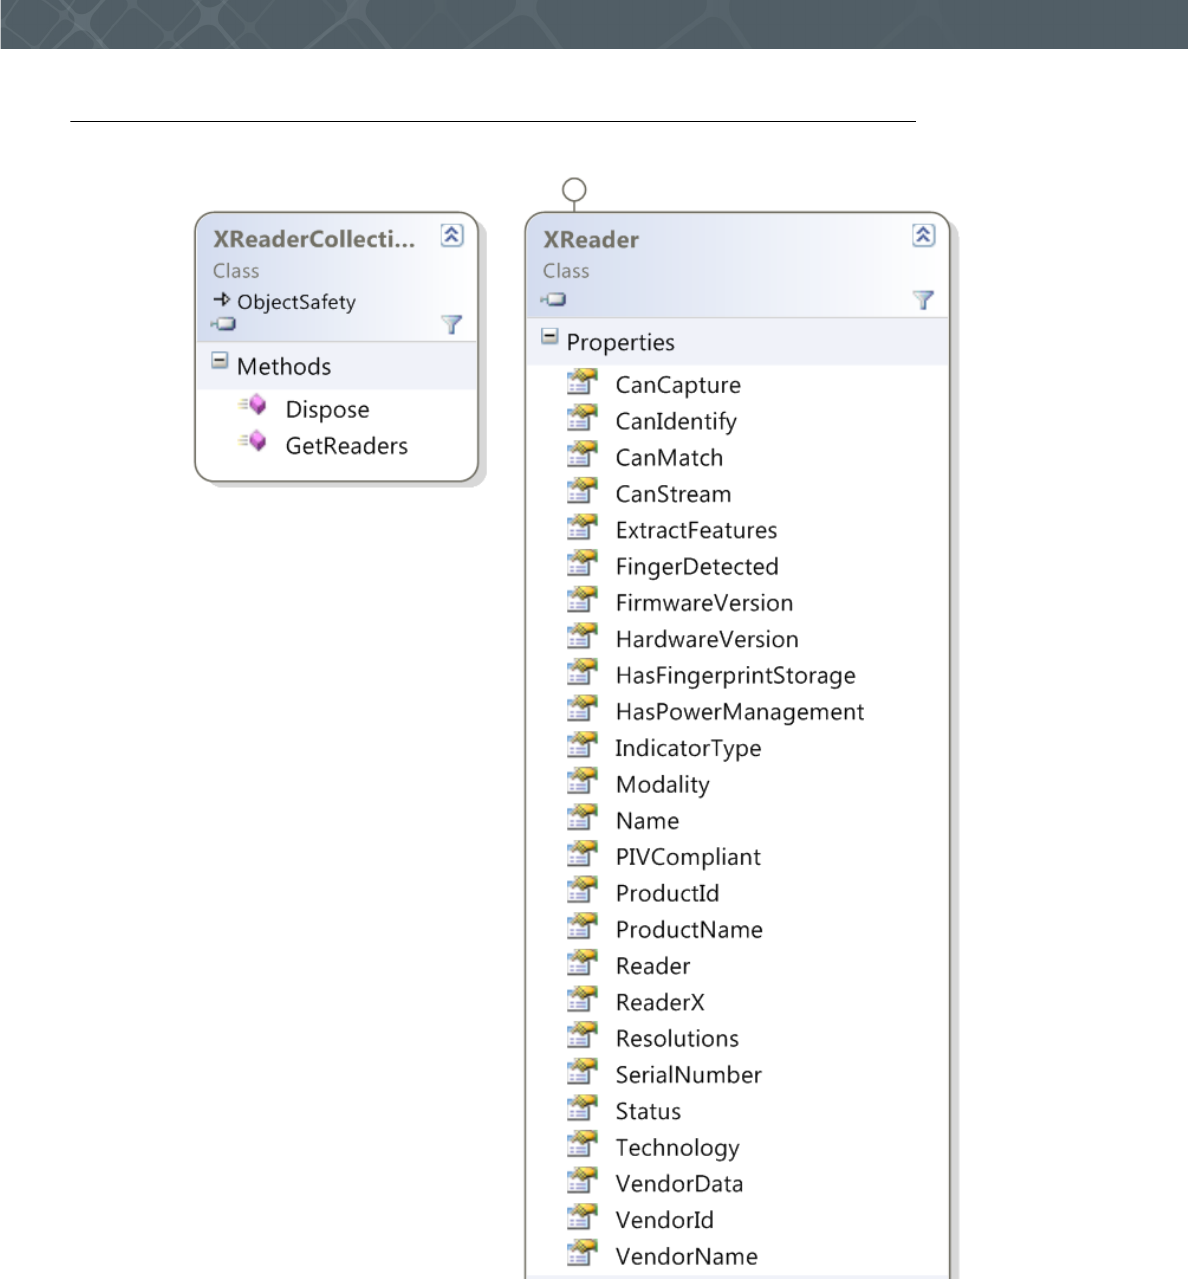Image resolution: width=1188 pixels, height=1279 pixels.
Task: Click interface label icon under ObjectSafety
Action: click(223, 324)
